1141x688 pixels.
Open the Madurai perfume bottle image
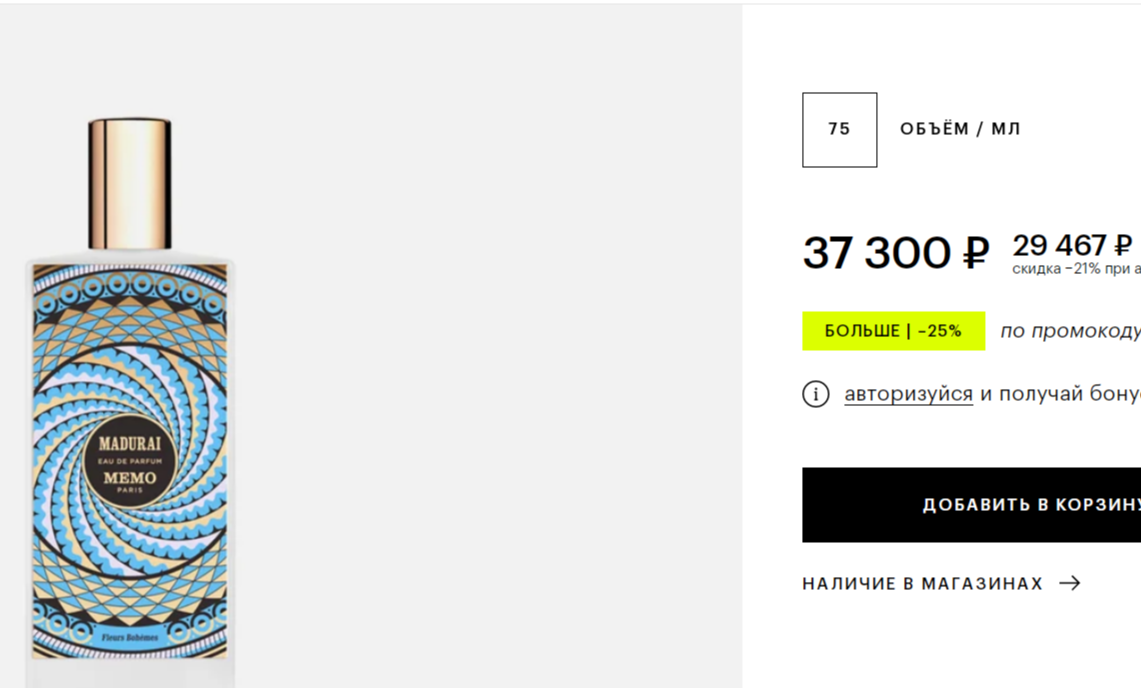pos(130,400)
